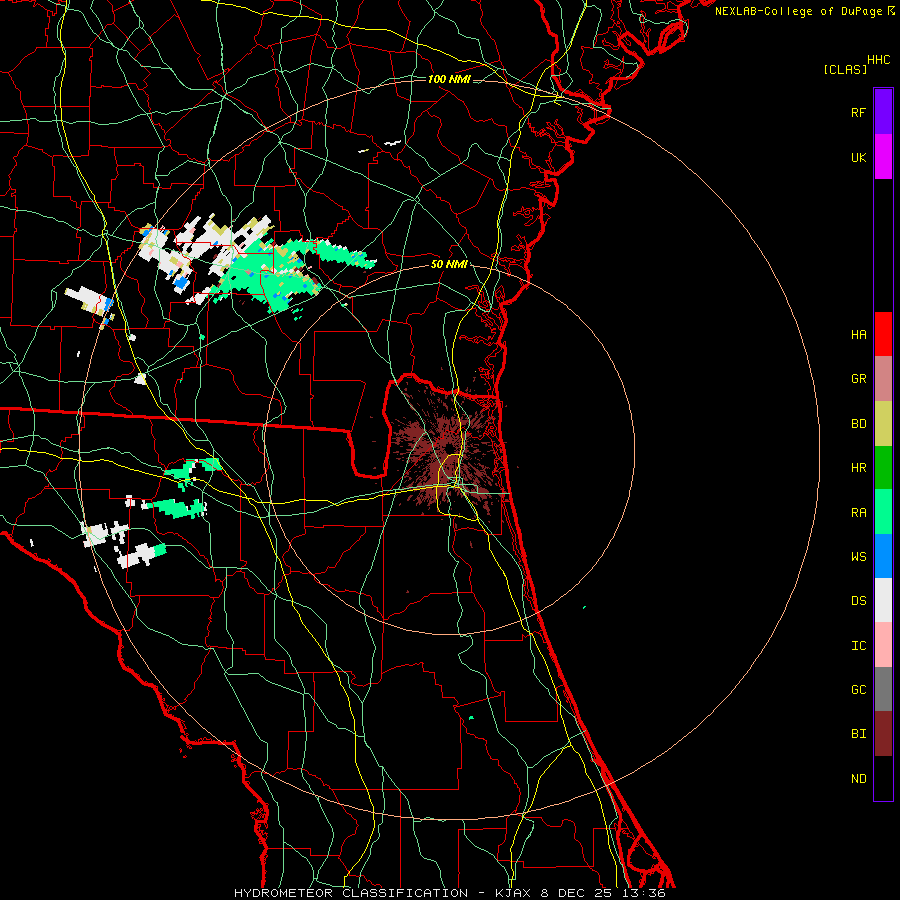900x900 pixels.
Task: Click the ND legend label
Action: click(858, 779)
